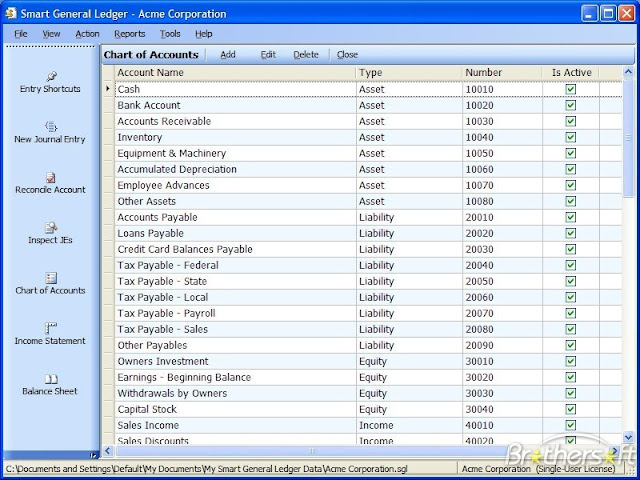Click the vertical scrollbar down arrow

point(629,438)
